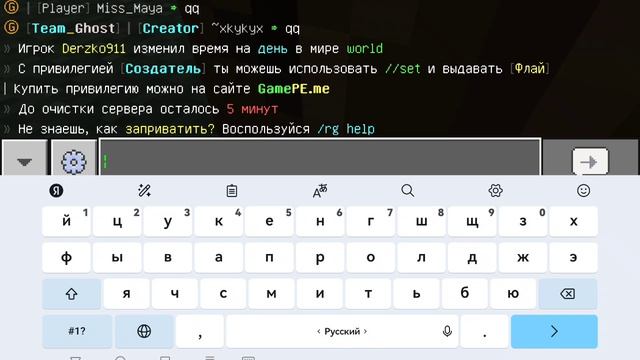Tap the ц key
The height and width of the screenshot is (360, 640).
(x=117, y=221)
